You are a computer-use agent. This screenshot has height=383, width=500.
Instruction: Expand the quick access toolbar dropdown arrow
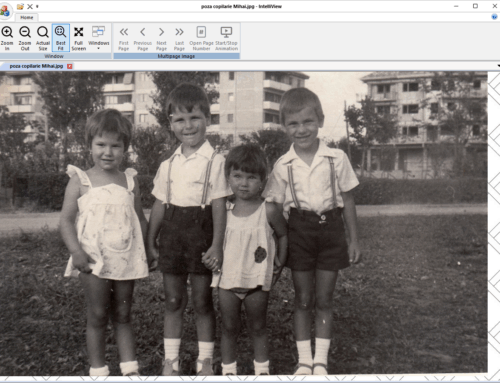tap(37, 6)
